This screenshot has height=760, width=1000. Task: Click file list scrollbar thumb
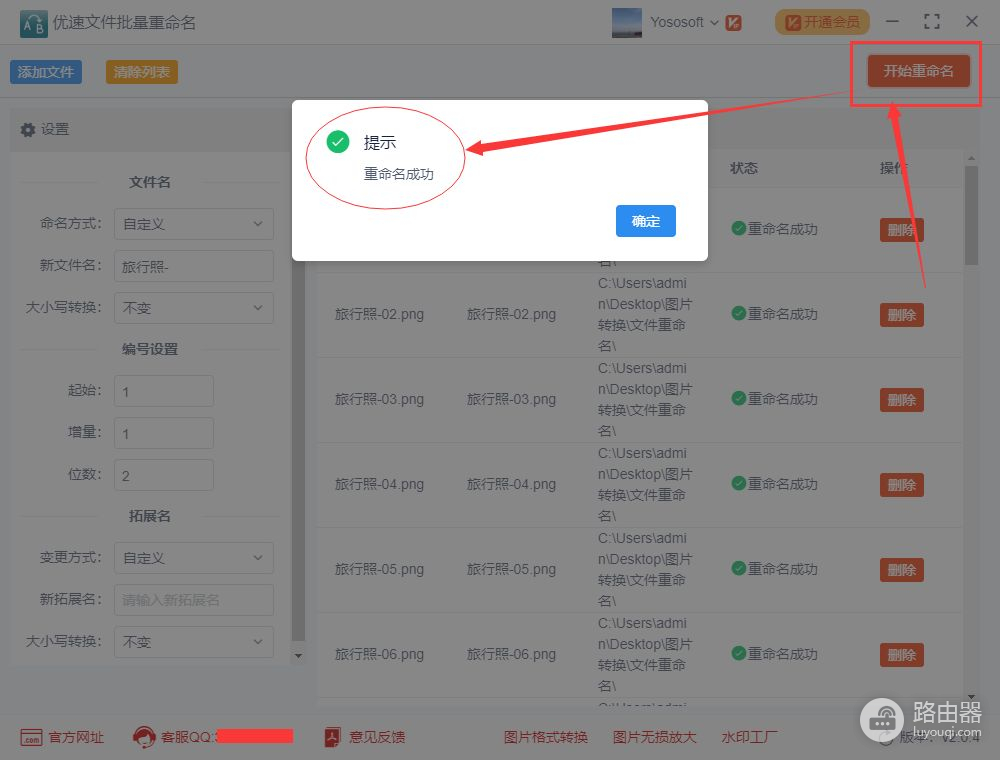tap(971, 216)
